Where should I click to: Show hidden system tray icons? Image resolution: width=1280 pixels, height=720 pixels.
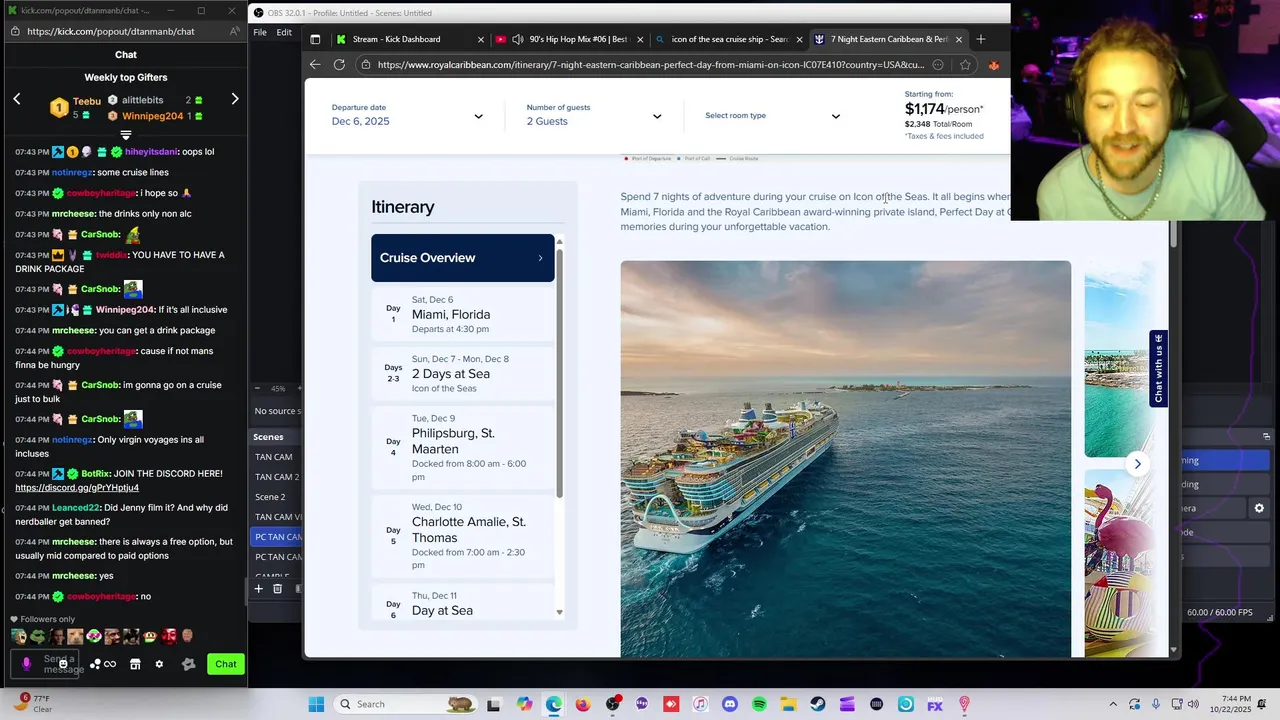(x=1113, y=704)
